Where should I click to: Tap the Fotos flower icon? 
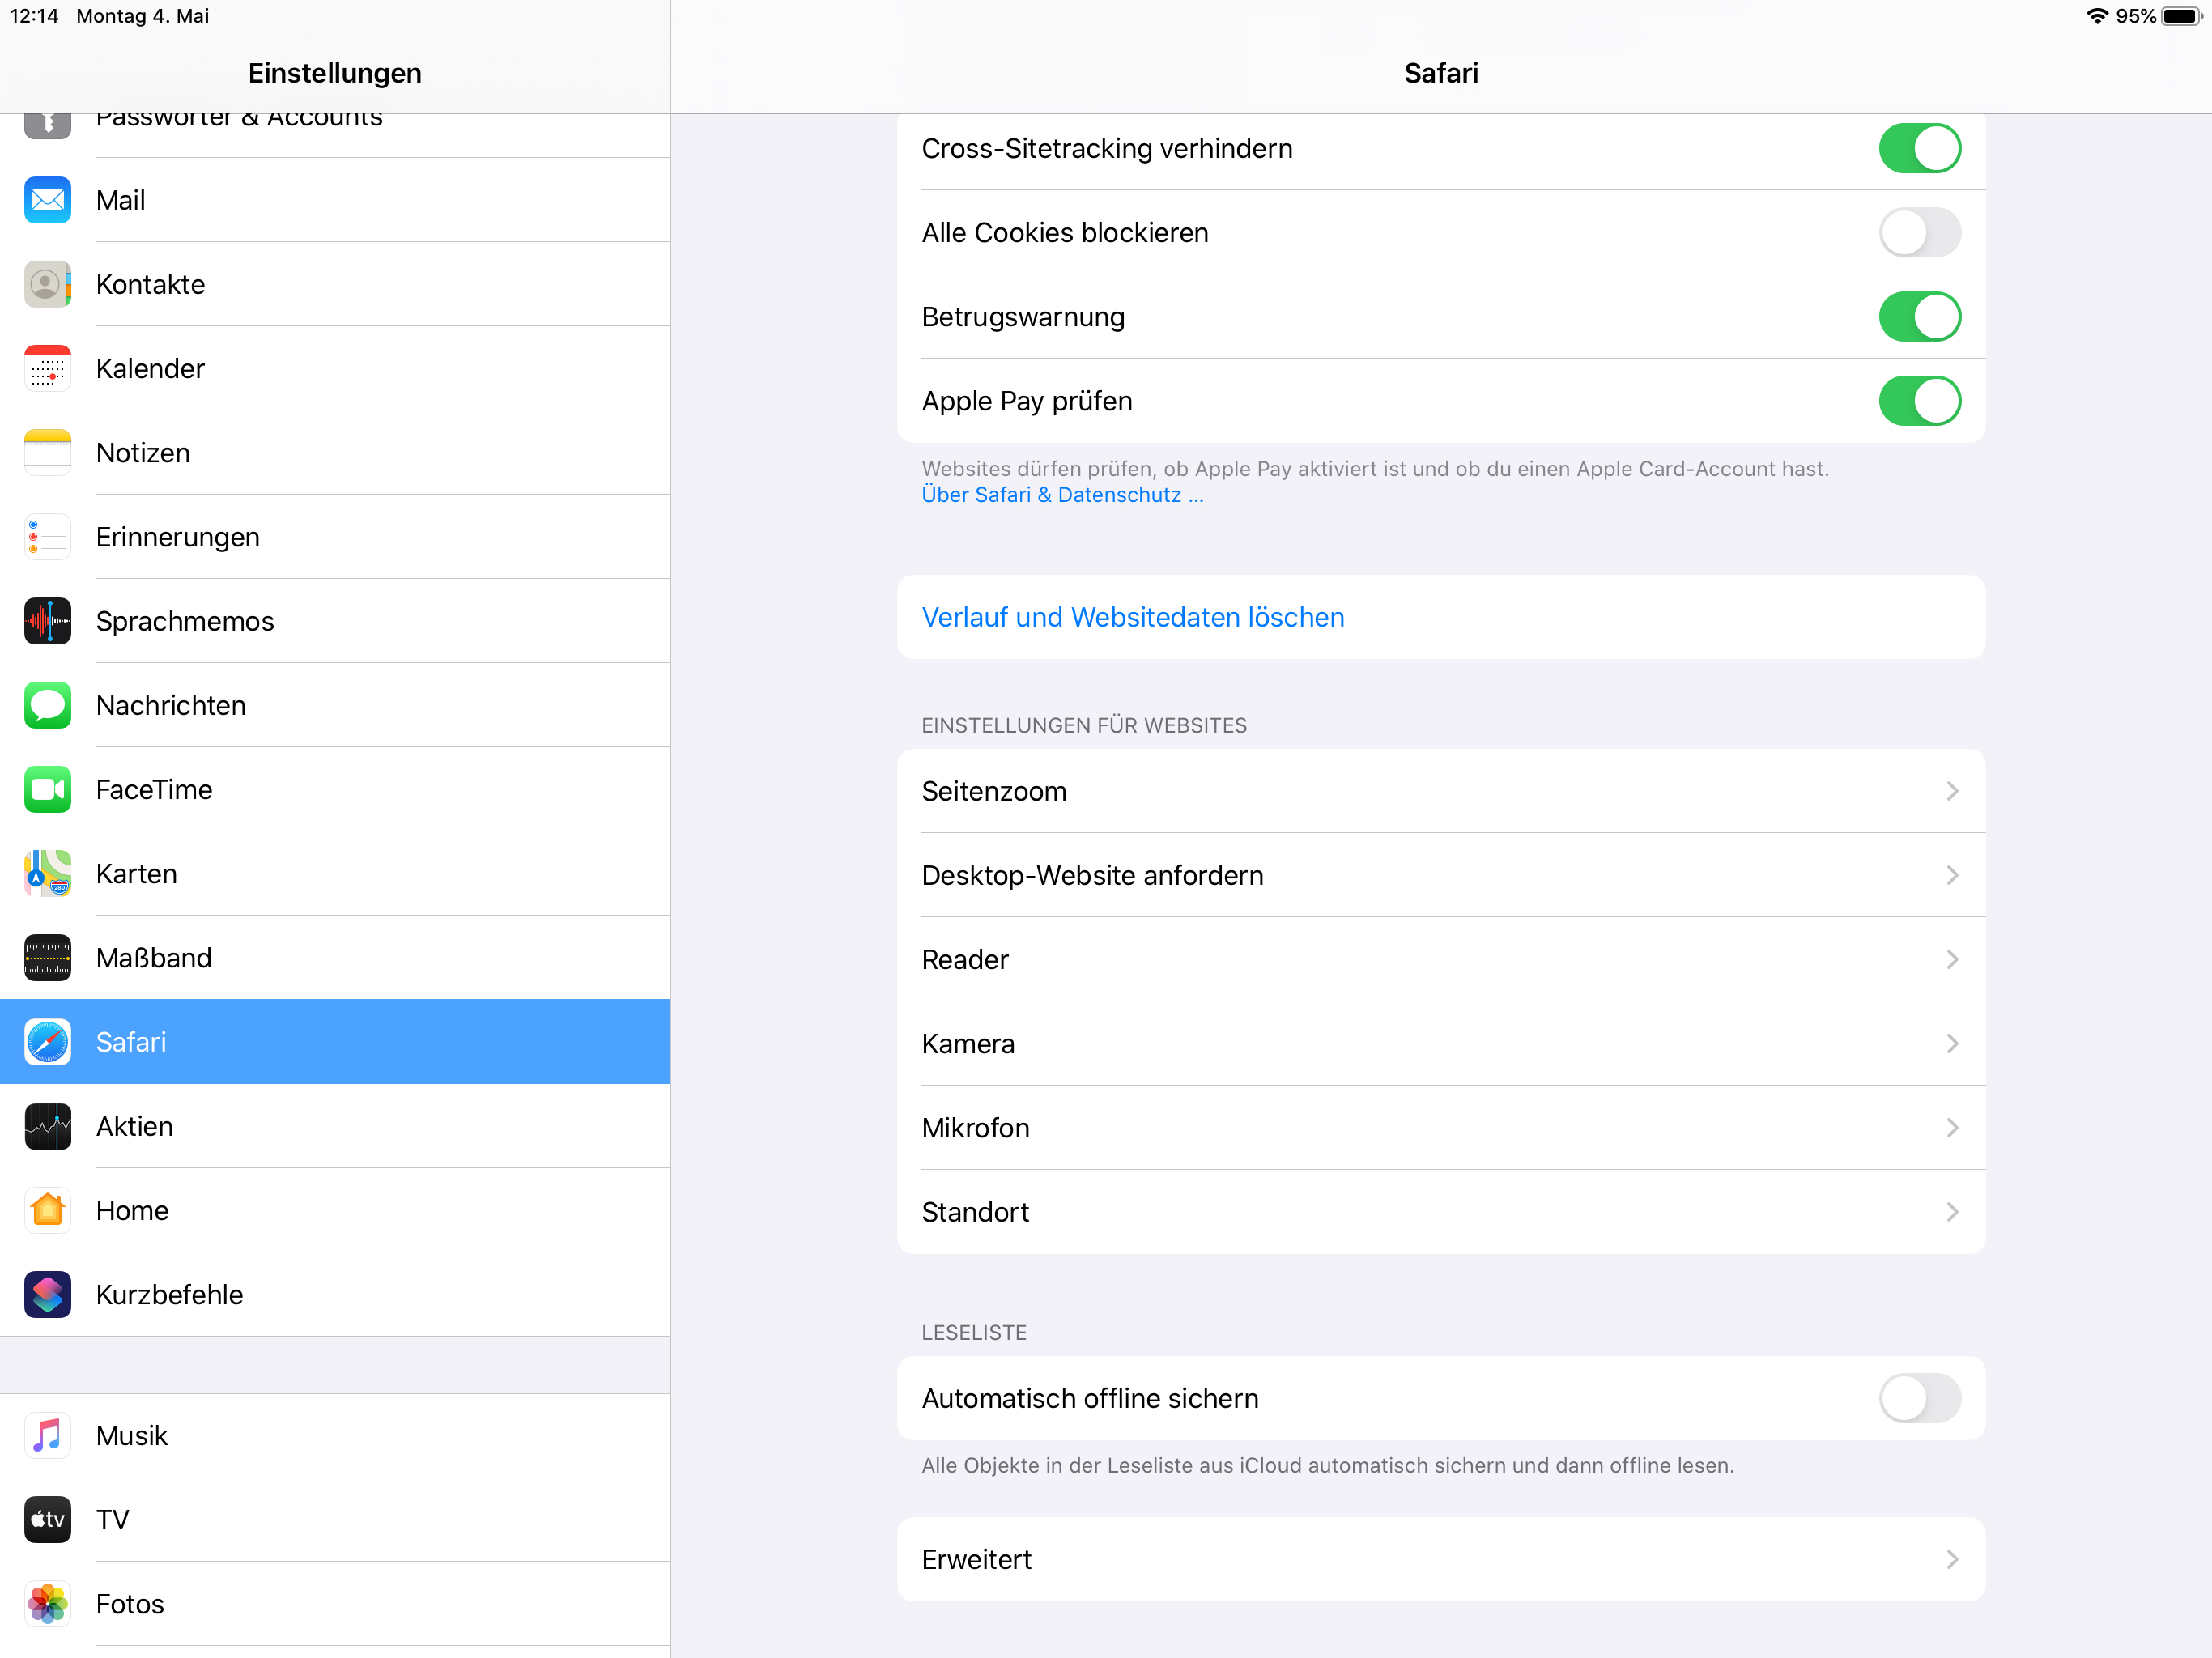click(47, 1603)
